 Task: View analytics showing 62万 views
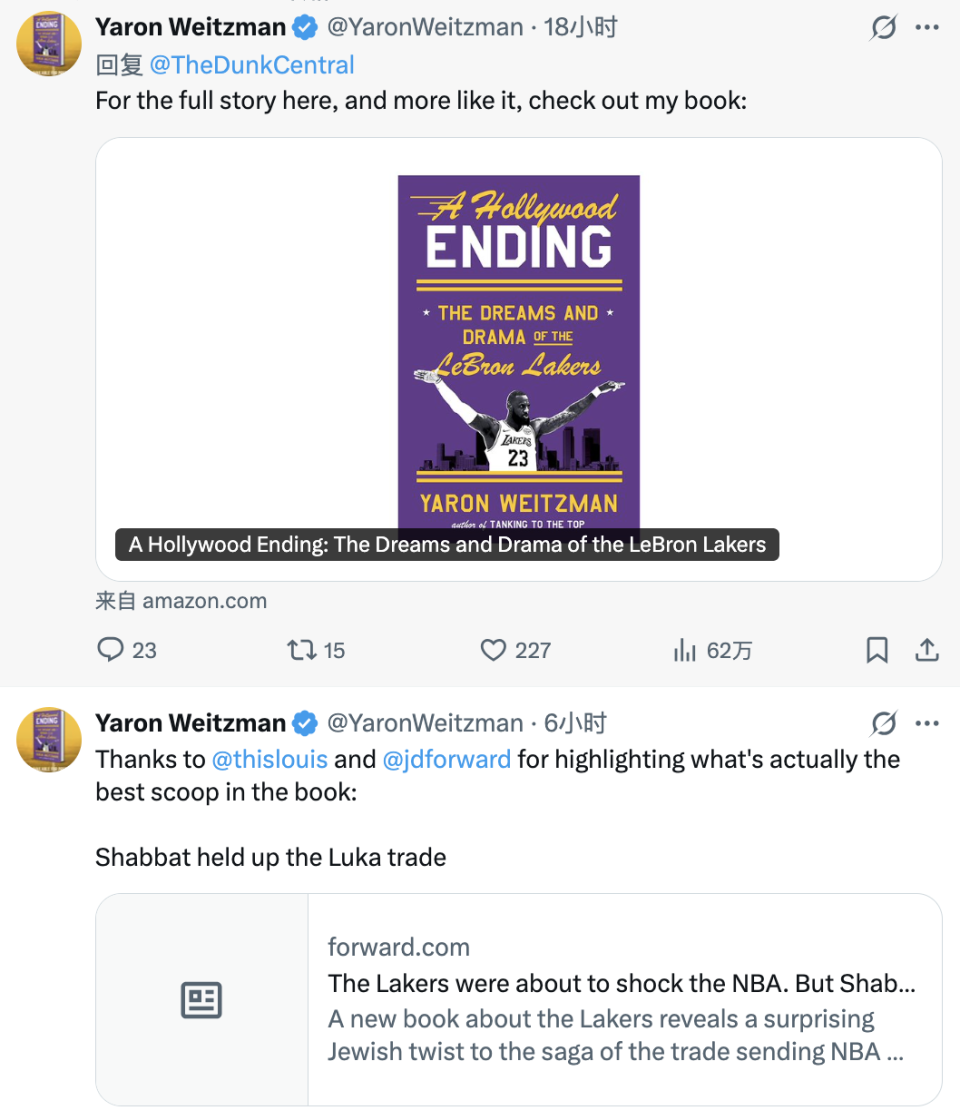point(685,651)
